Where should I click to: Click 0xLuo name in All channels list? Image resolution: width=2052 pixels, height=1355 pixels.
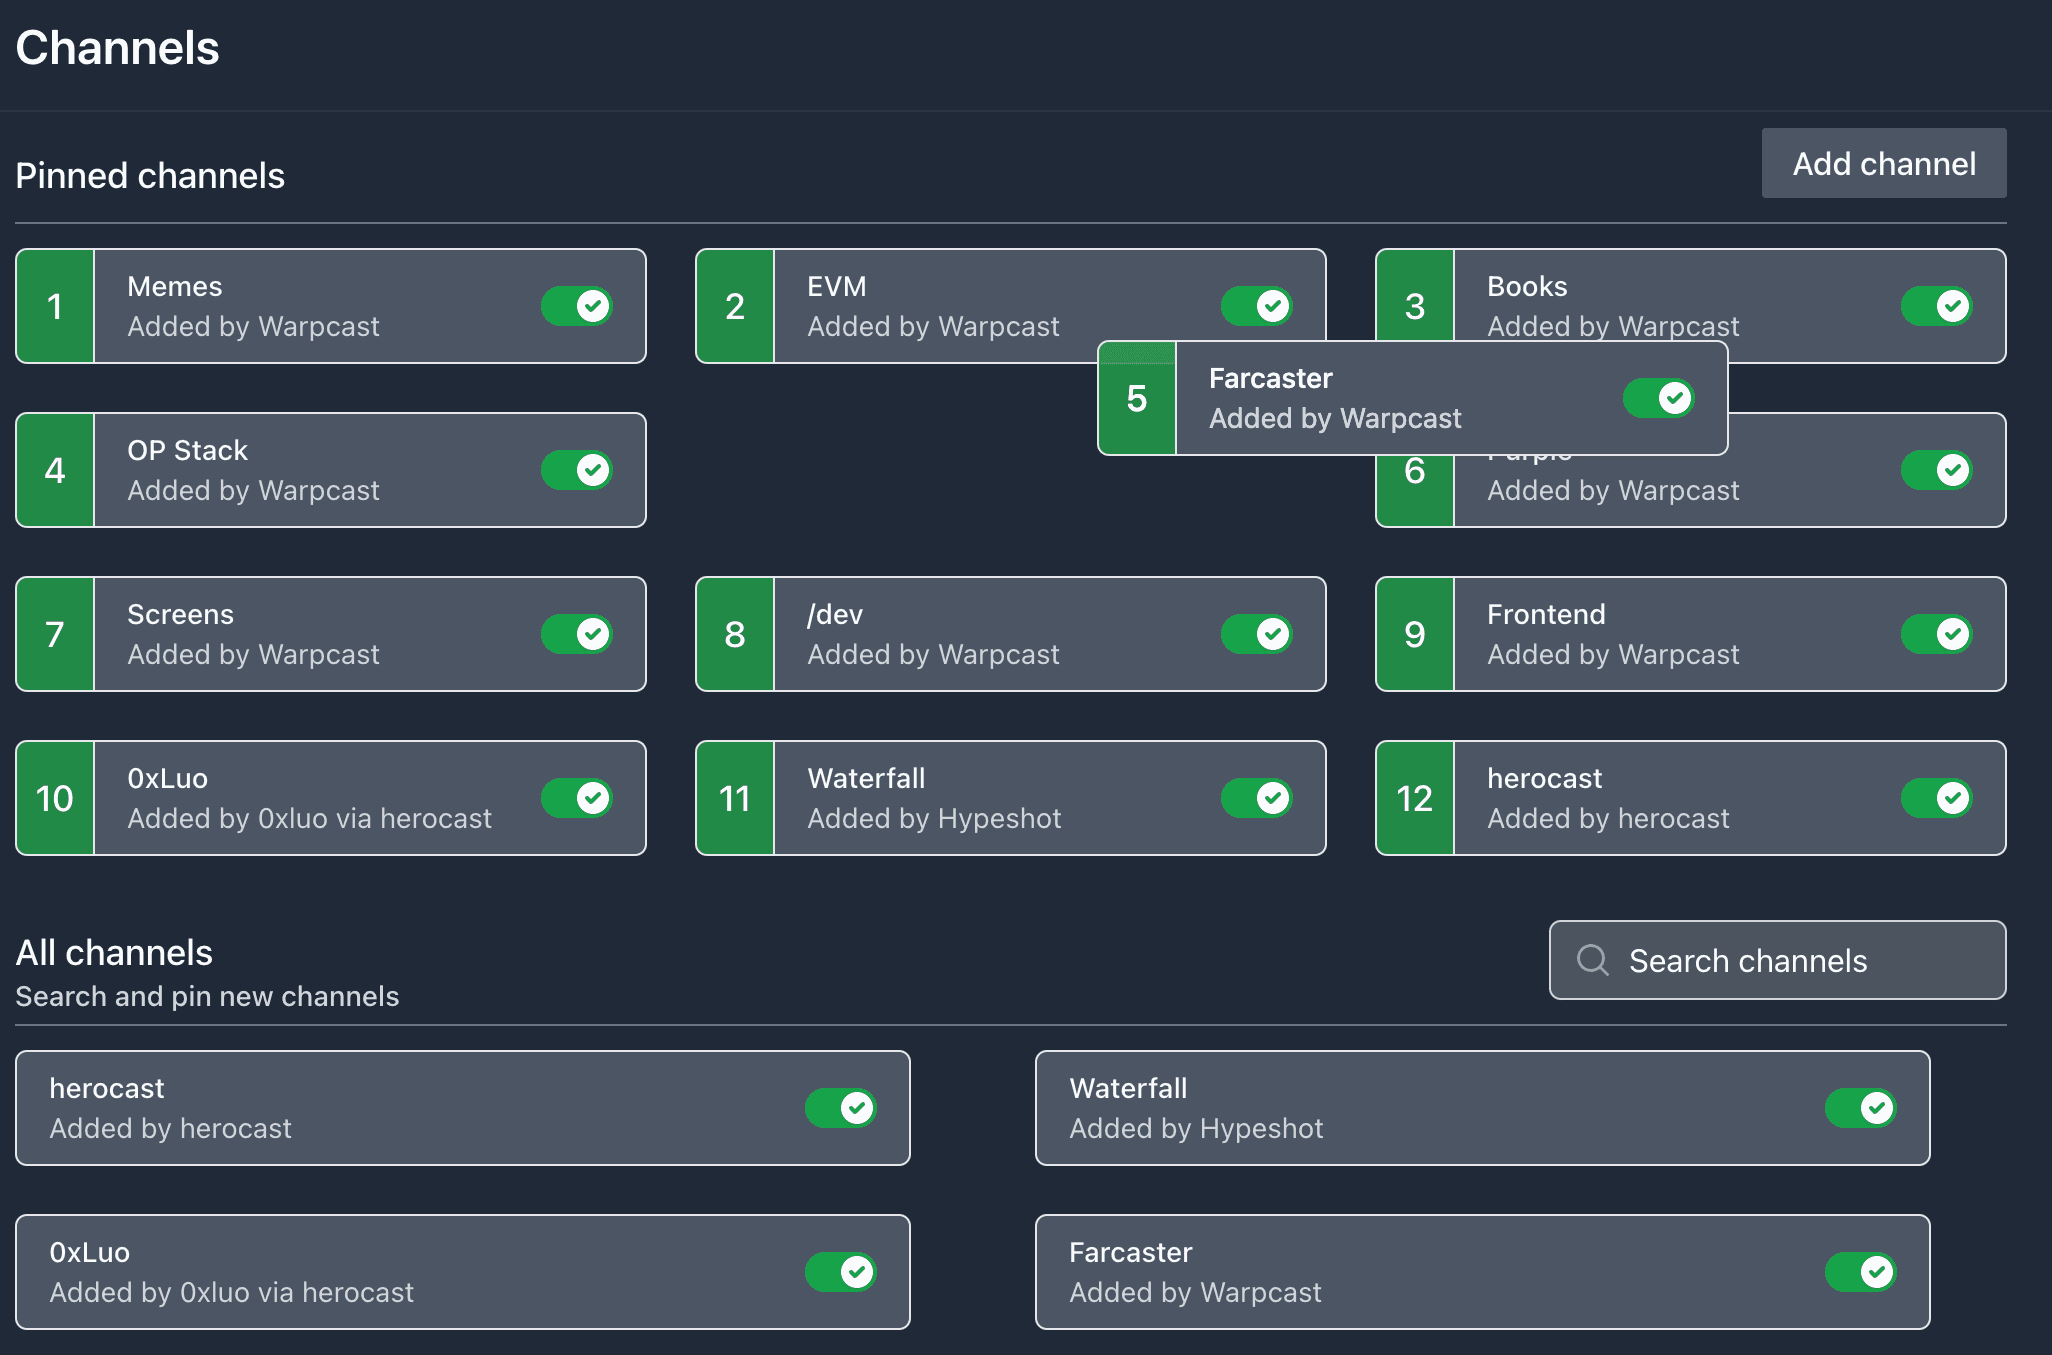click(89, 1252)
